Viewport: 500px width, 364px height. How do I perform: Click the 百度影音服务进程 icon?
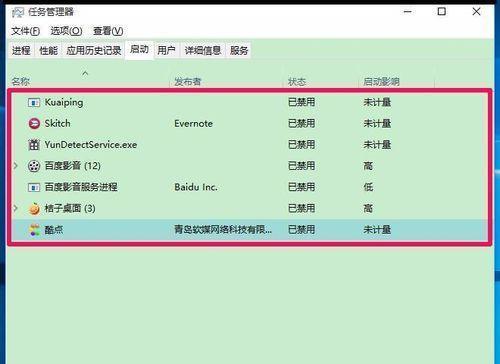coord(34,187)
